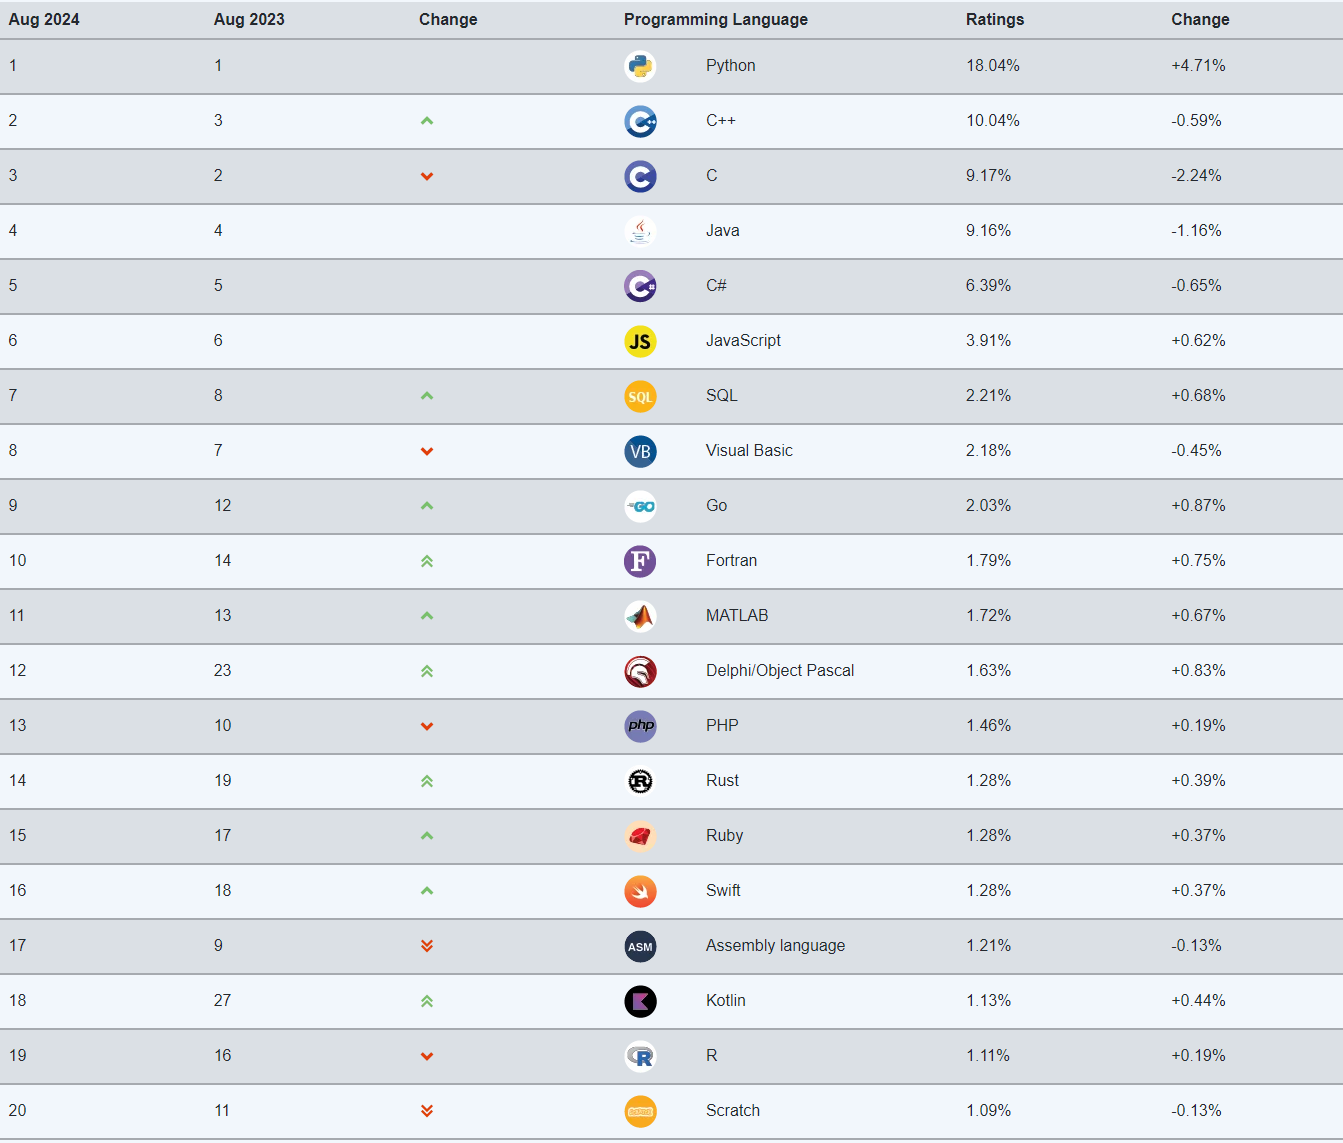Select the Go gopher logo icon

coord(640,506)
